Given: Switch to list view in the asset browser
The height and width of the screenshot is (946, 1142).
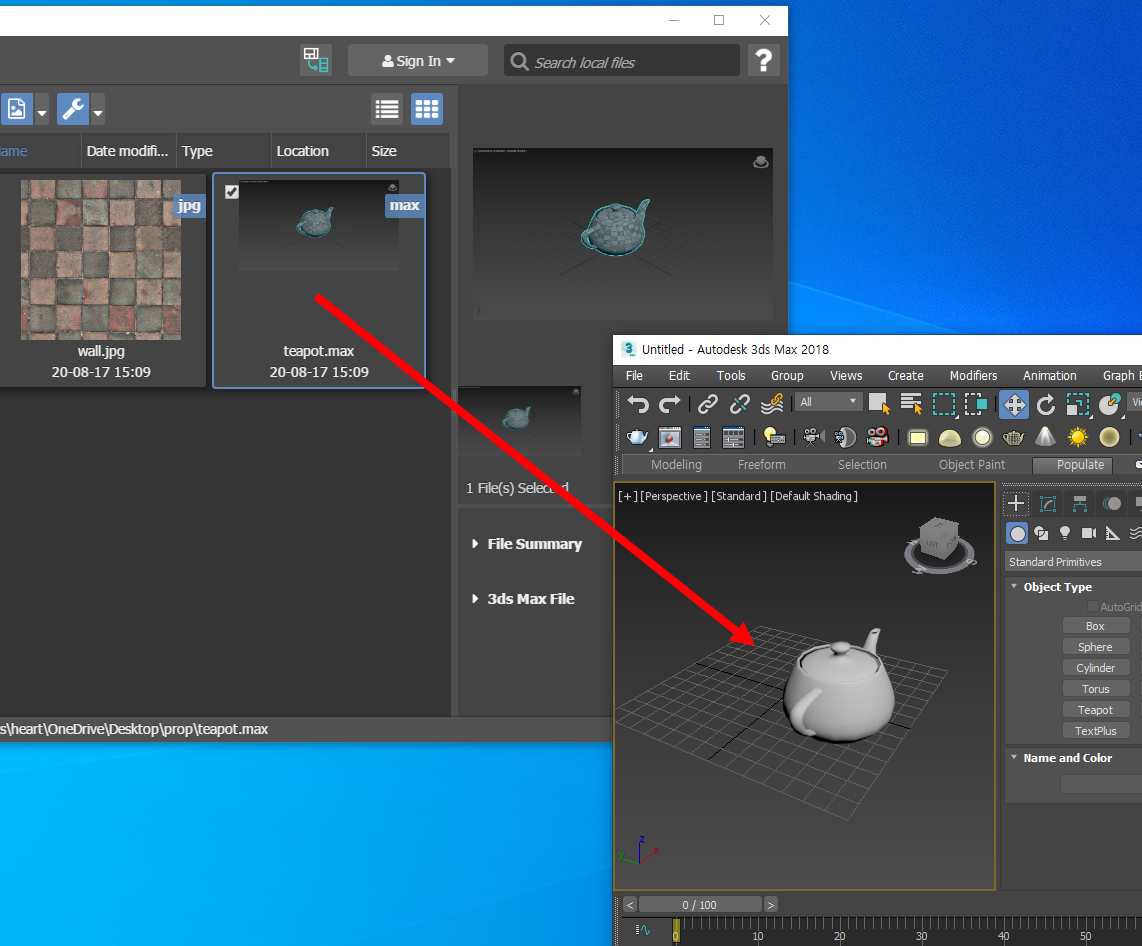Looking at the screenshot, I should tap(387, 109).
